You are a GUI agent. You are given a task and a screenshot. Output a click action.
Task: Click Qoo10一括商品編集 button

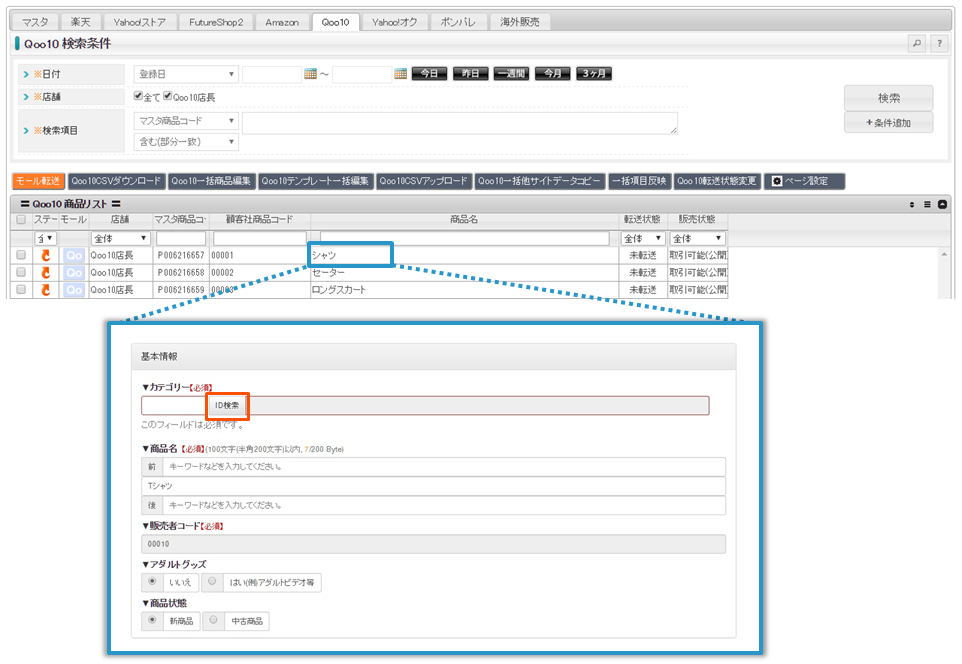[x=211, y=181]
